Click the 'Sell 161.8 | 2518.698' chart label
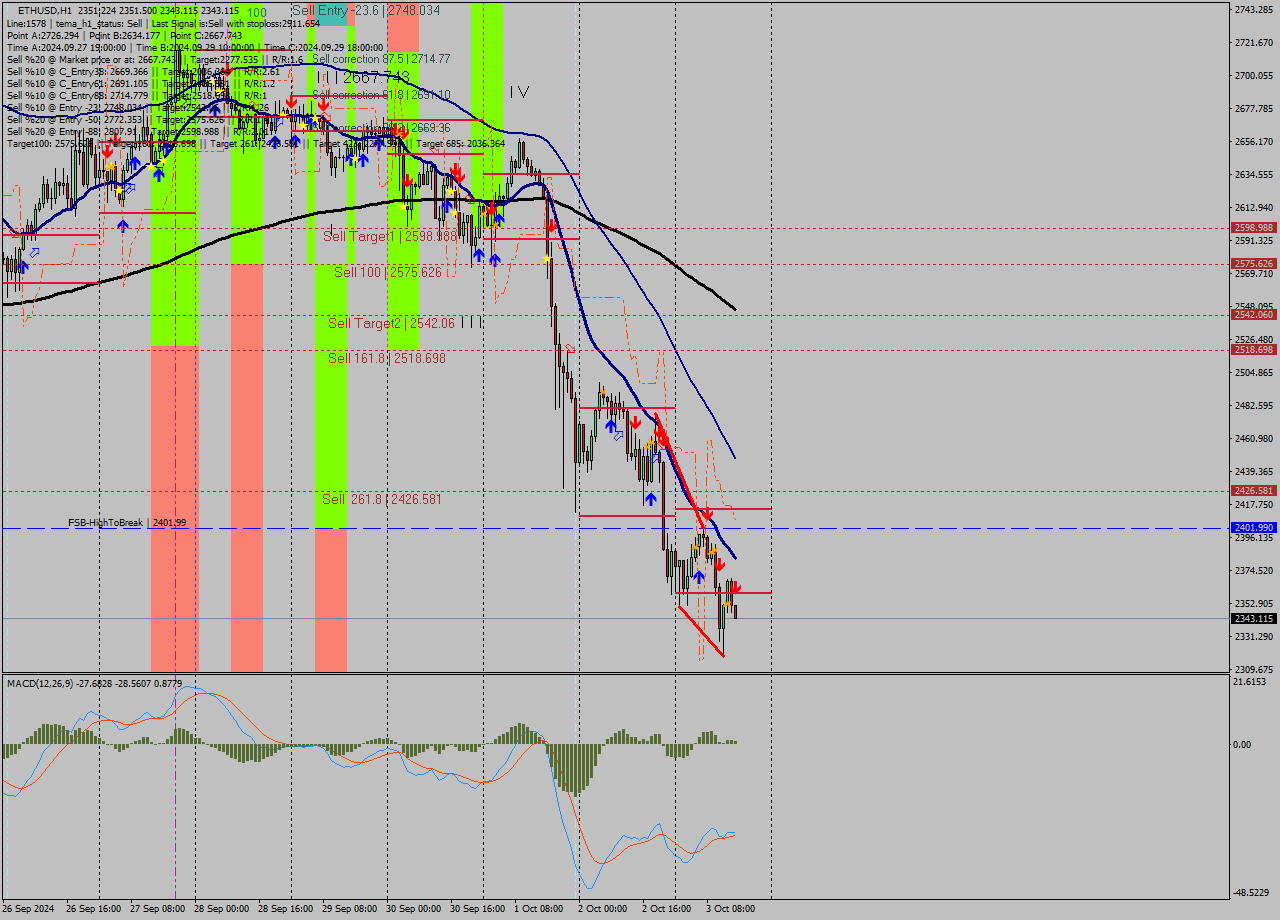Image resolution: width=1280 pixels, height=920 pixels. click(387, 358)
